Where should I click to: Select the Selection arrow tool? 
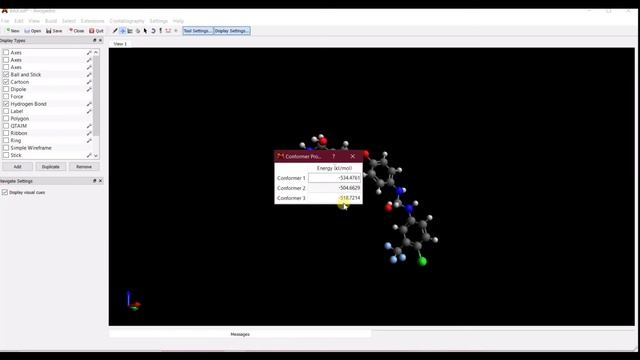(145, 31)
